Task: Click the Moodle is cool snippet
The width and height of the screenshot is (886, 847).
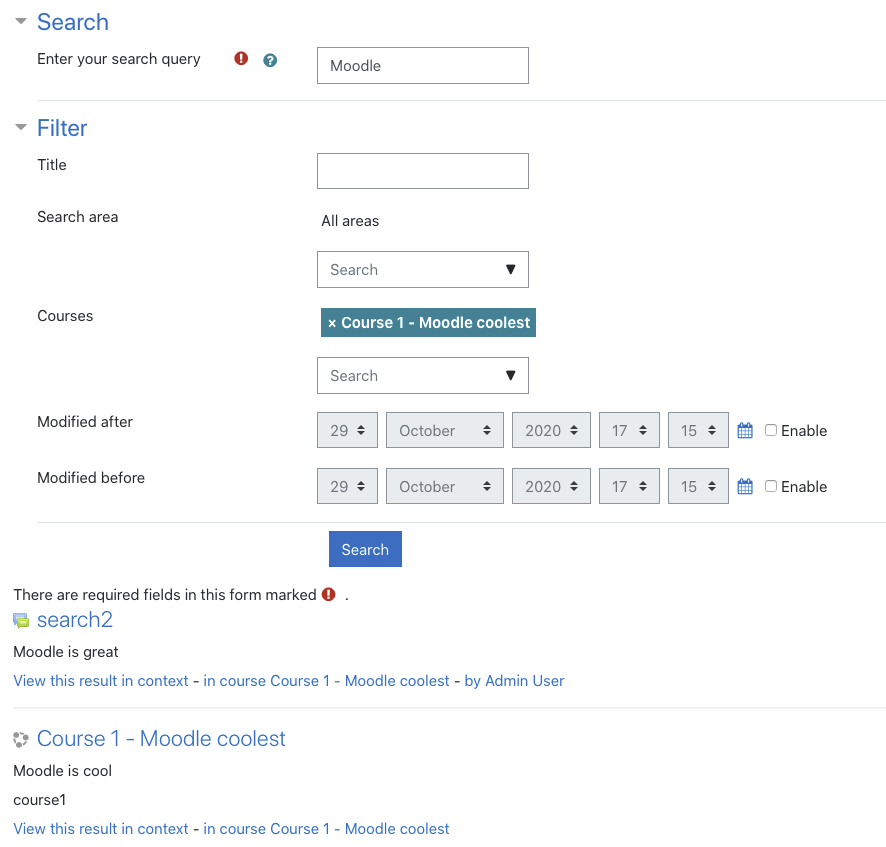Action: click(x=62, y=771)
